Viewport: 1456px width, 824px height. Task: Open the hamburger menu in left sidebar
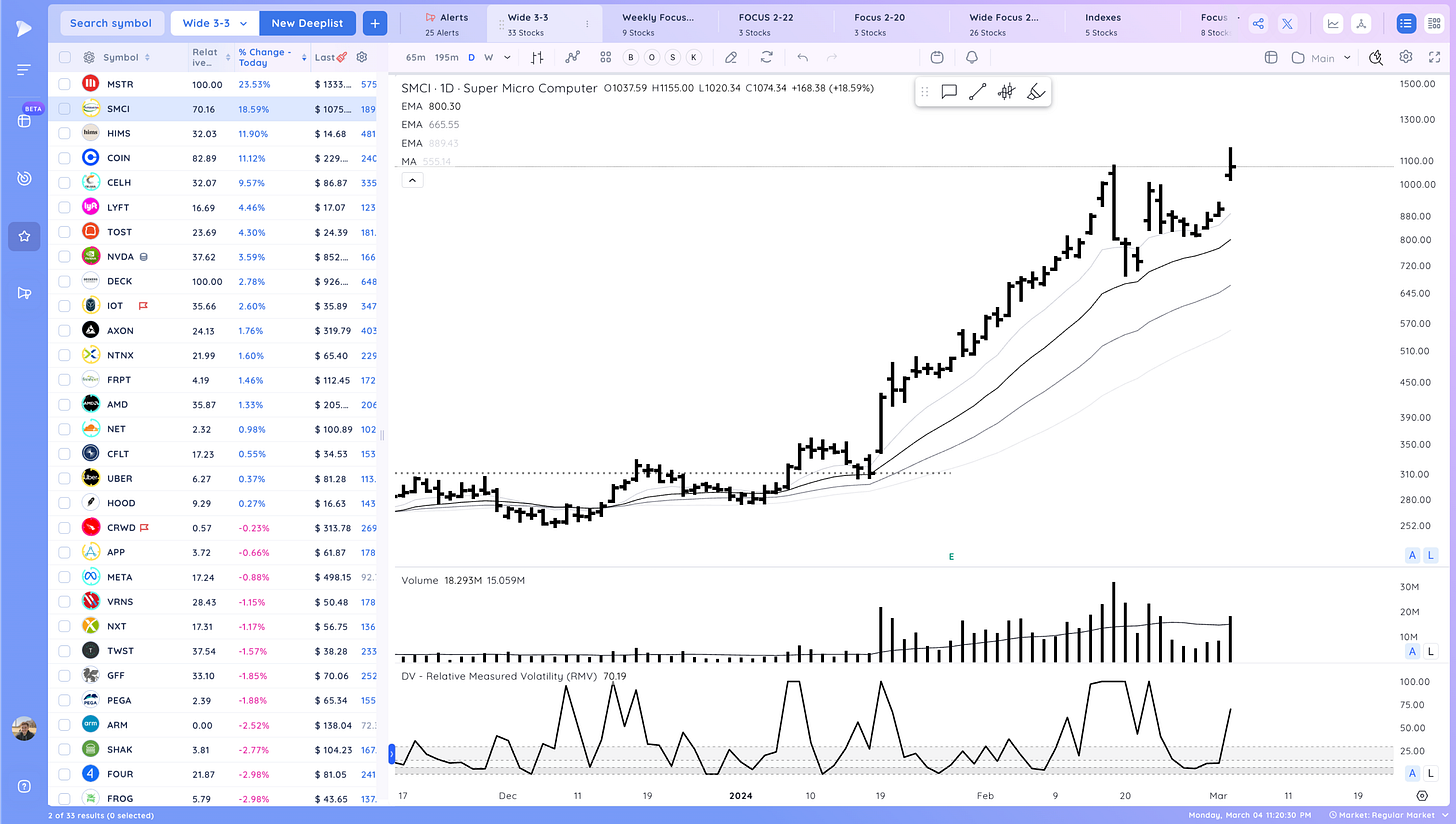(x=24, y=69)
